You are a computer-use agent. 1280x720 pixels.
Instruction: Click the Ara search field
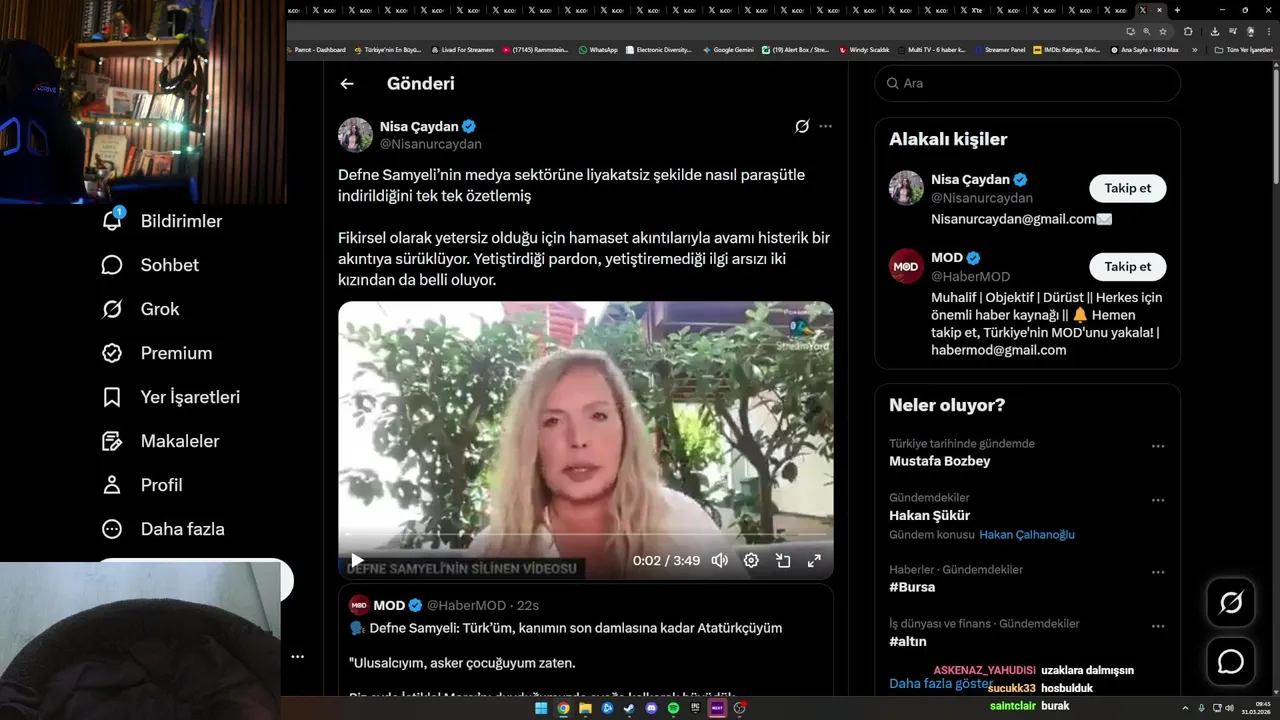coord(1028,83)
